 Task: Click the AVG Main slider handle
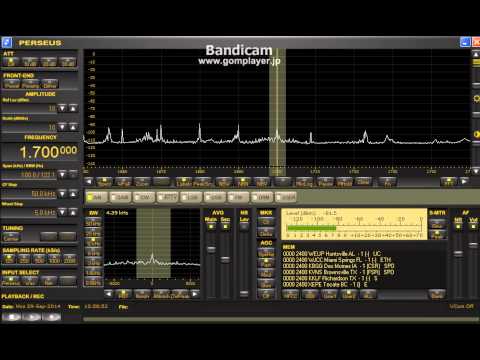point(211,249)
